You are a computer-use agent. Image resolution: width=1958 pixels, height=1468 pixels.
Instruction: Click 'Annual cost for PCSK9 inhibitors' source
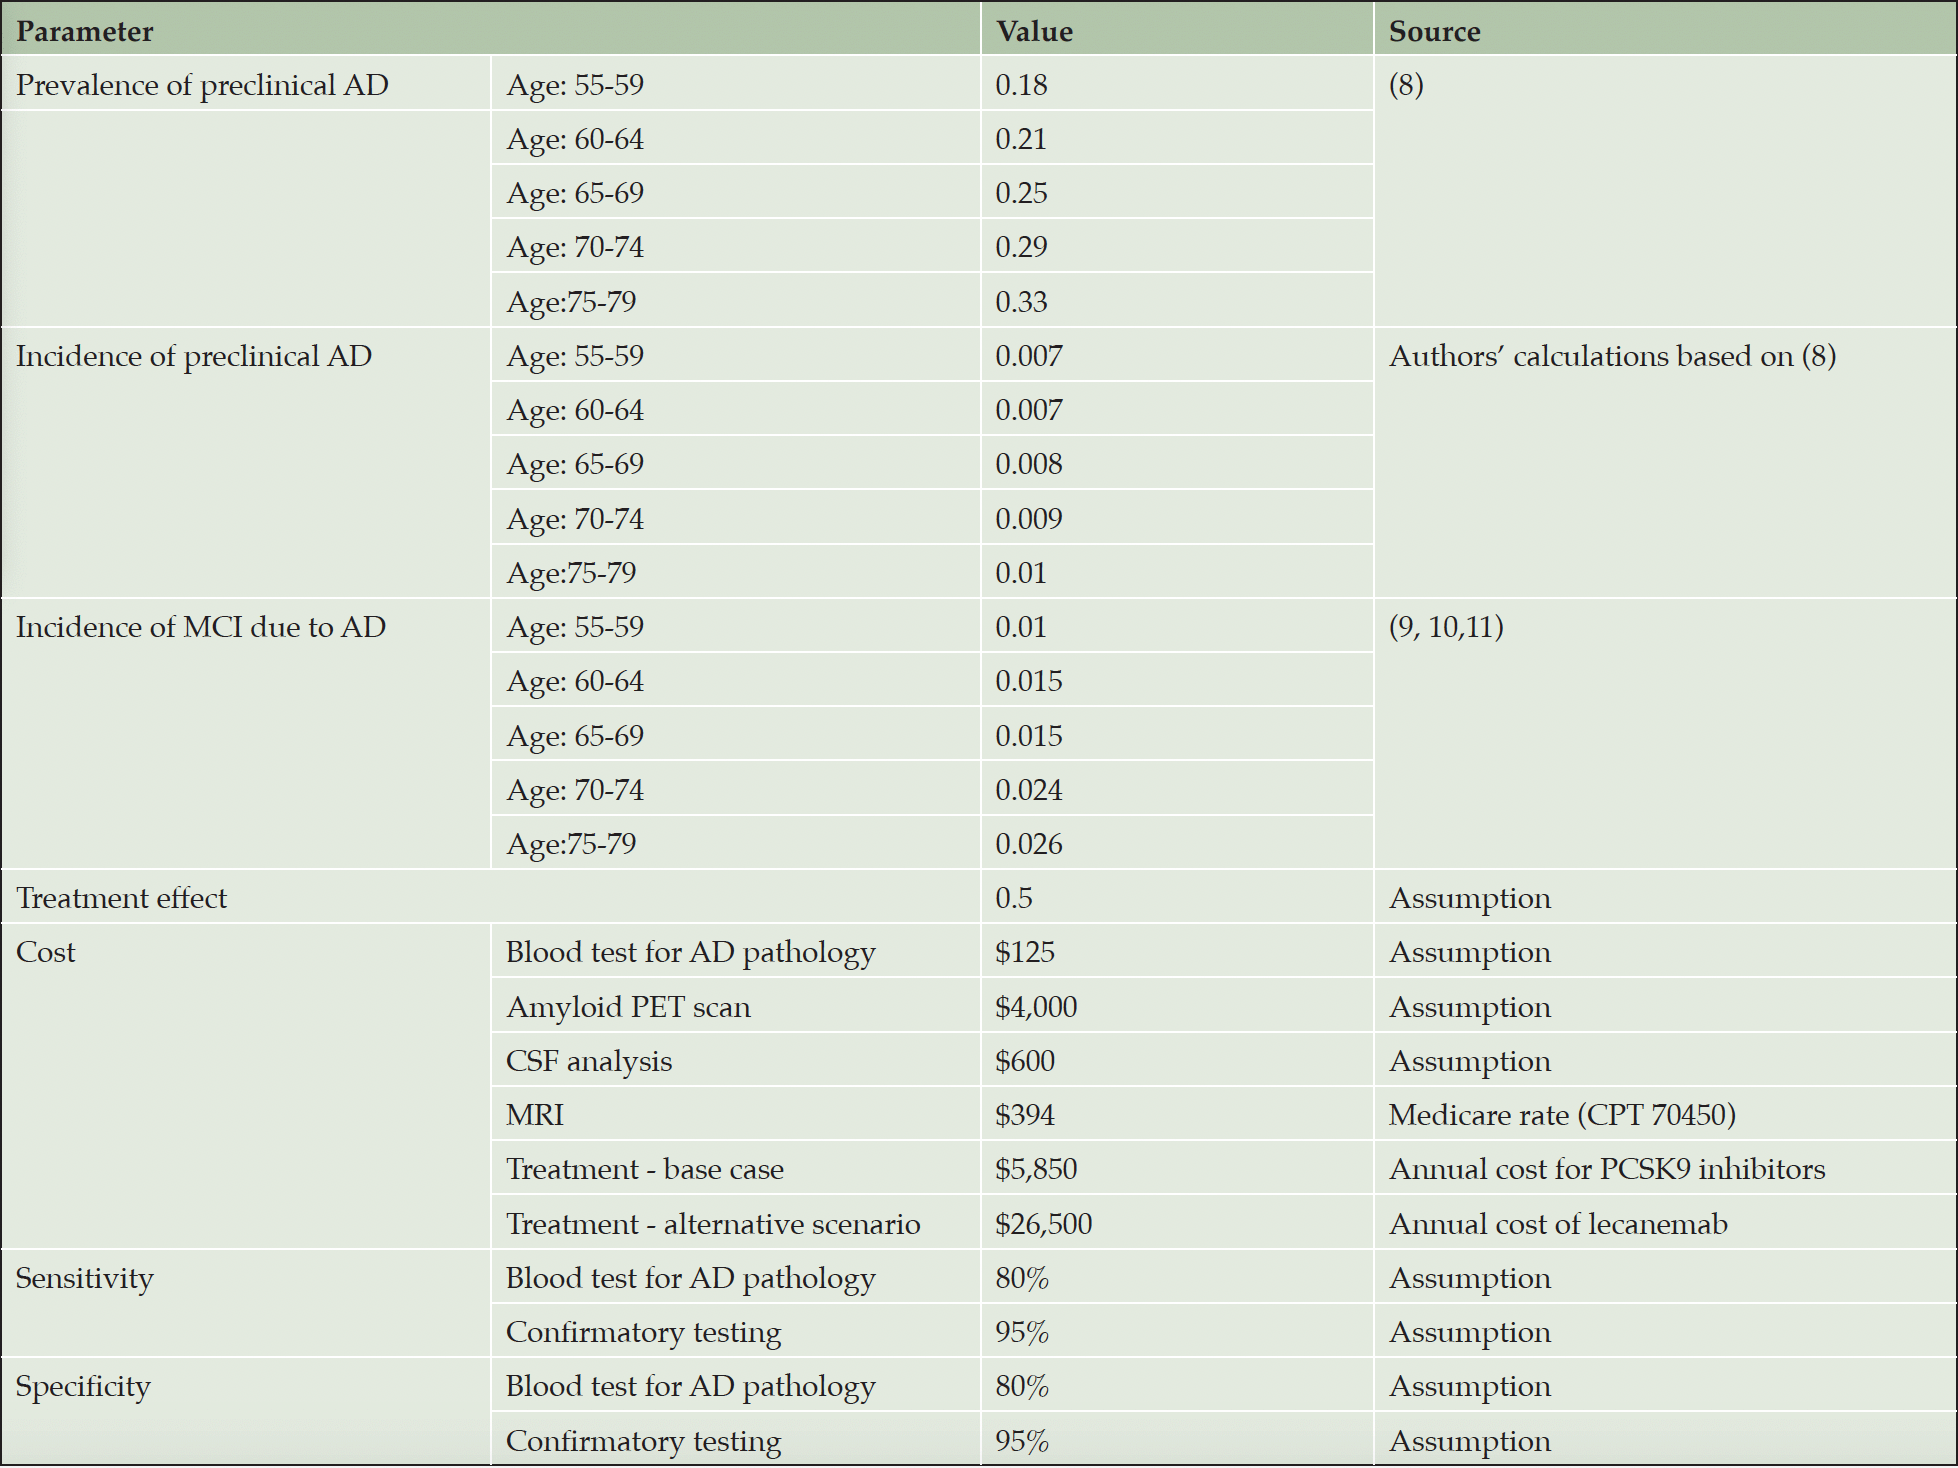tap(1607, 1170)
